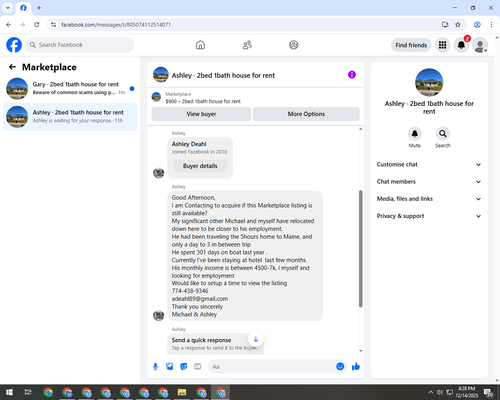Open the apps grid menu icon

[x=442, y=45]
